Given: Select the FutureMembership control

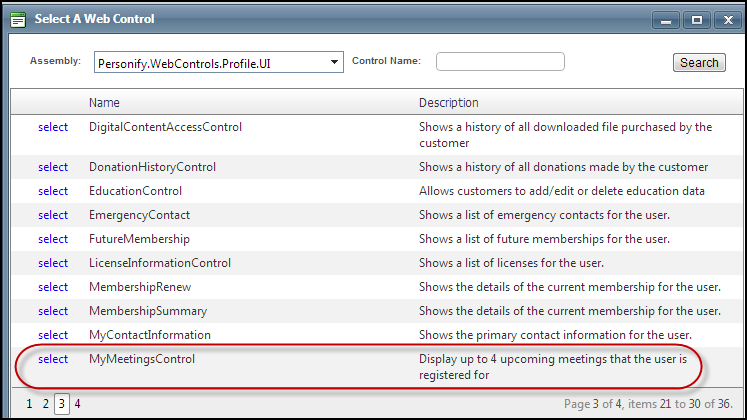Looking at the screenshot, I should click(53, 239).
